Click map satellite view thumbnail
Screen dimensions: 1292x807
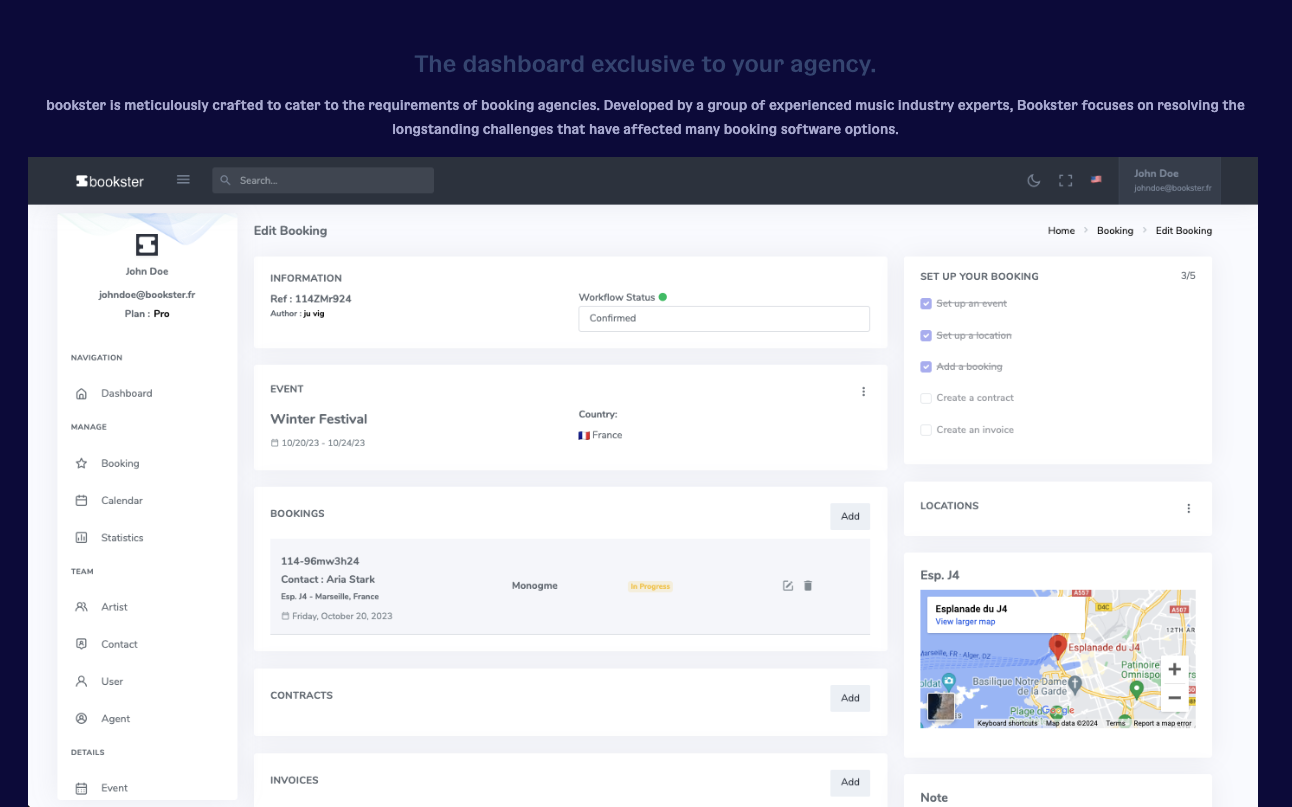coord(941,706)
